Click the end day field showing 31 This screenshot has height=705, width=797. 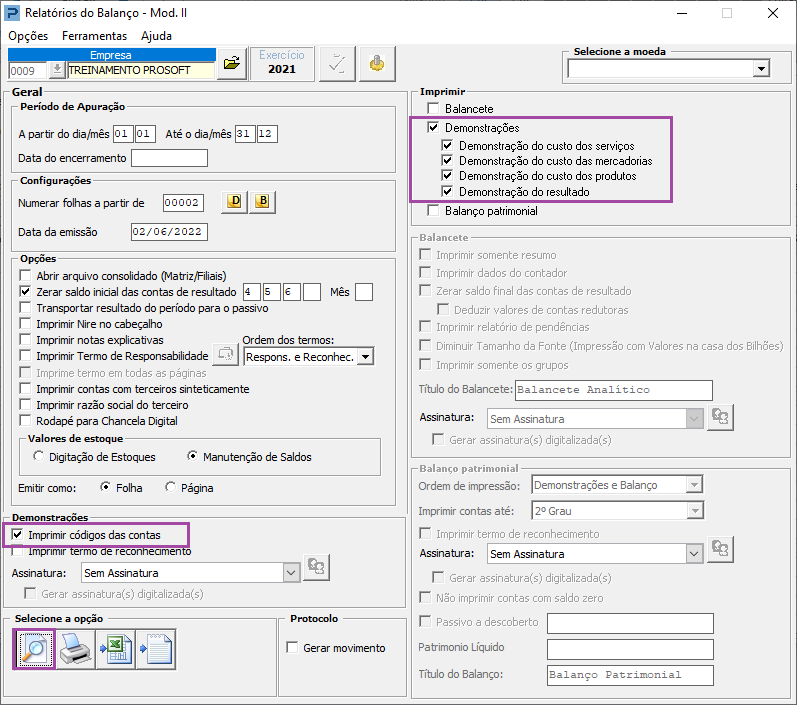point(245,134)
